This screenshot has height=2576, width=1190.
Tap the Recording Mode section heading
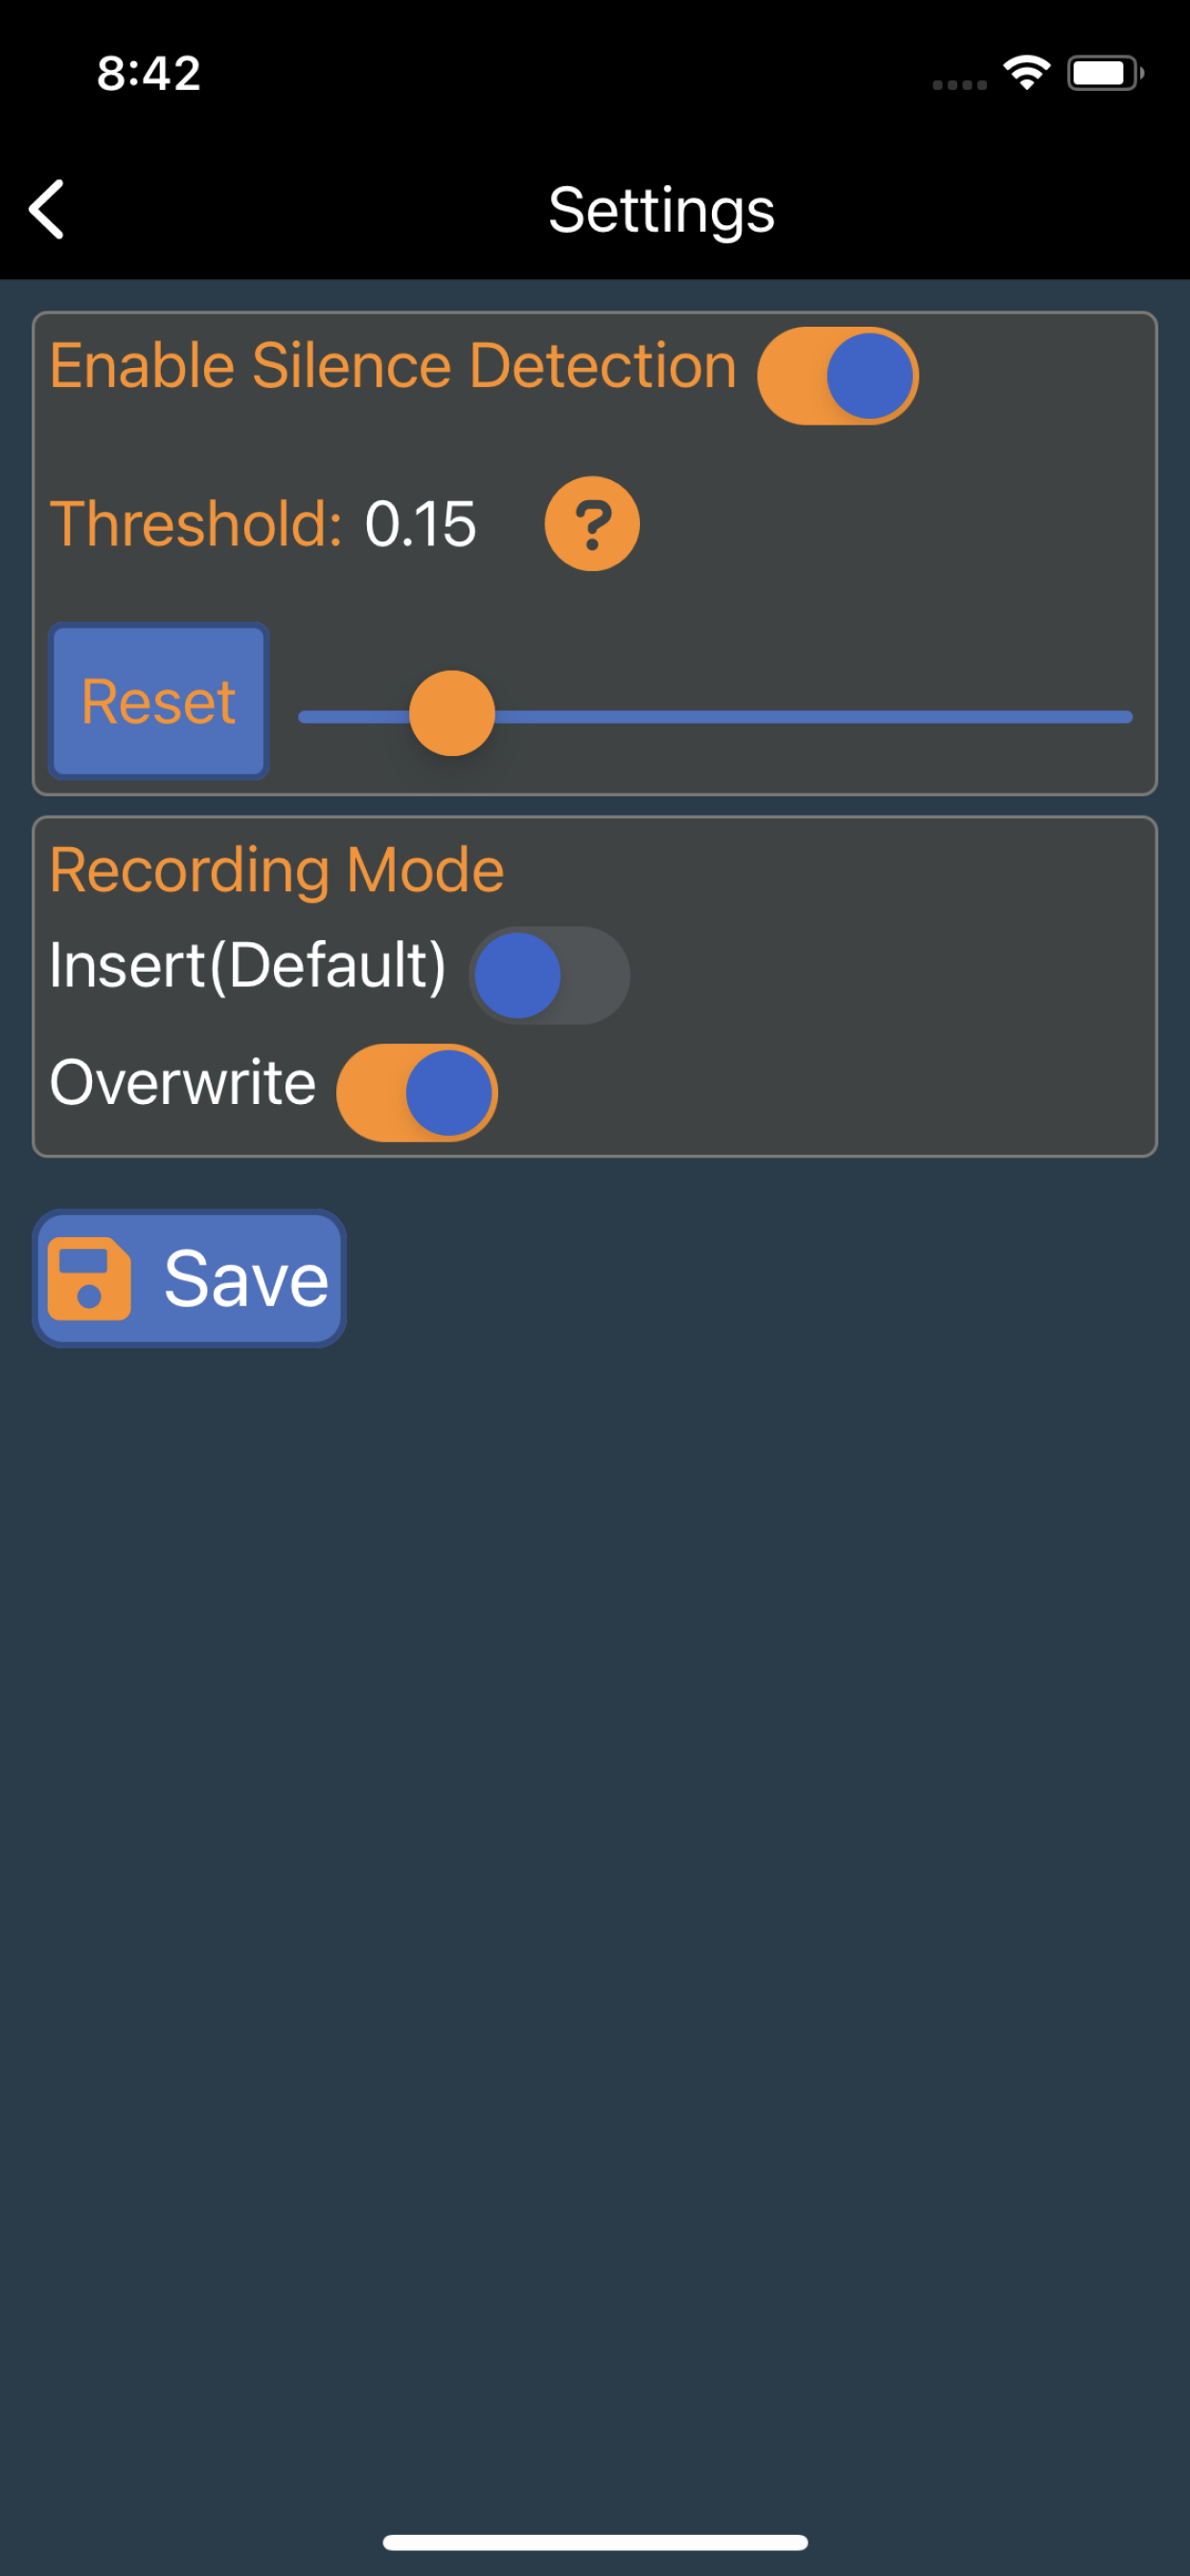277,870
